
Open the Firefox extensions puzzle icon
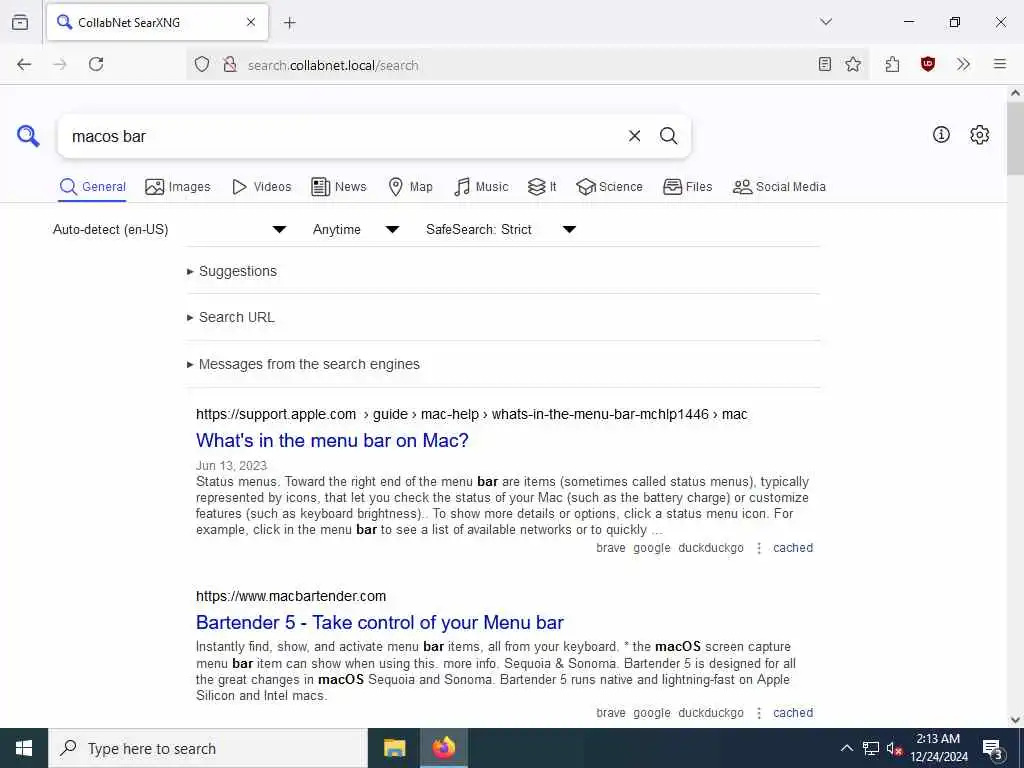click(892, 64)
